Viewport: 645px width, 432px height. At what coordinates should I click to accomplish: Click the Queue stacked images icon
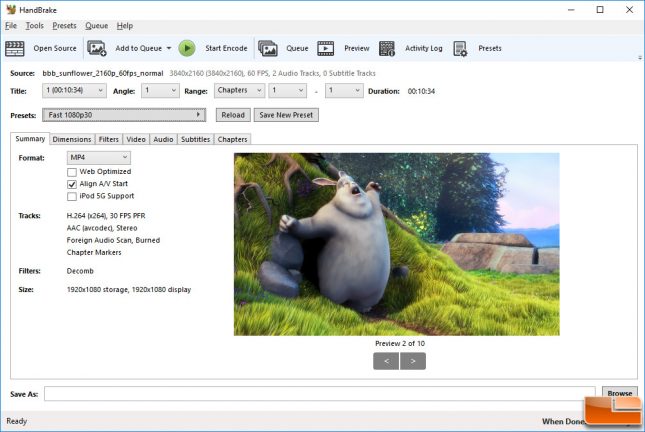pyautogui.click(x=268, y=49)
